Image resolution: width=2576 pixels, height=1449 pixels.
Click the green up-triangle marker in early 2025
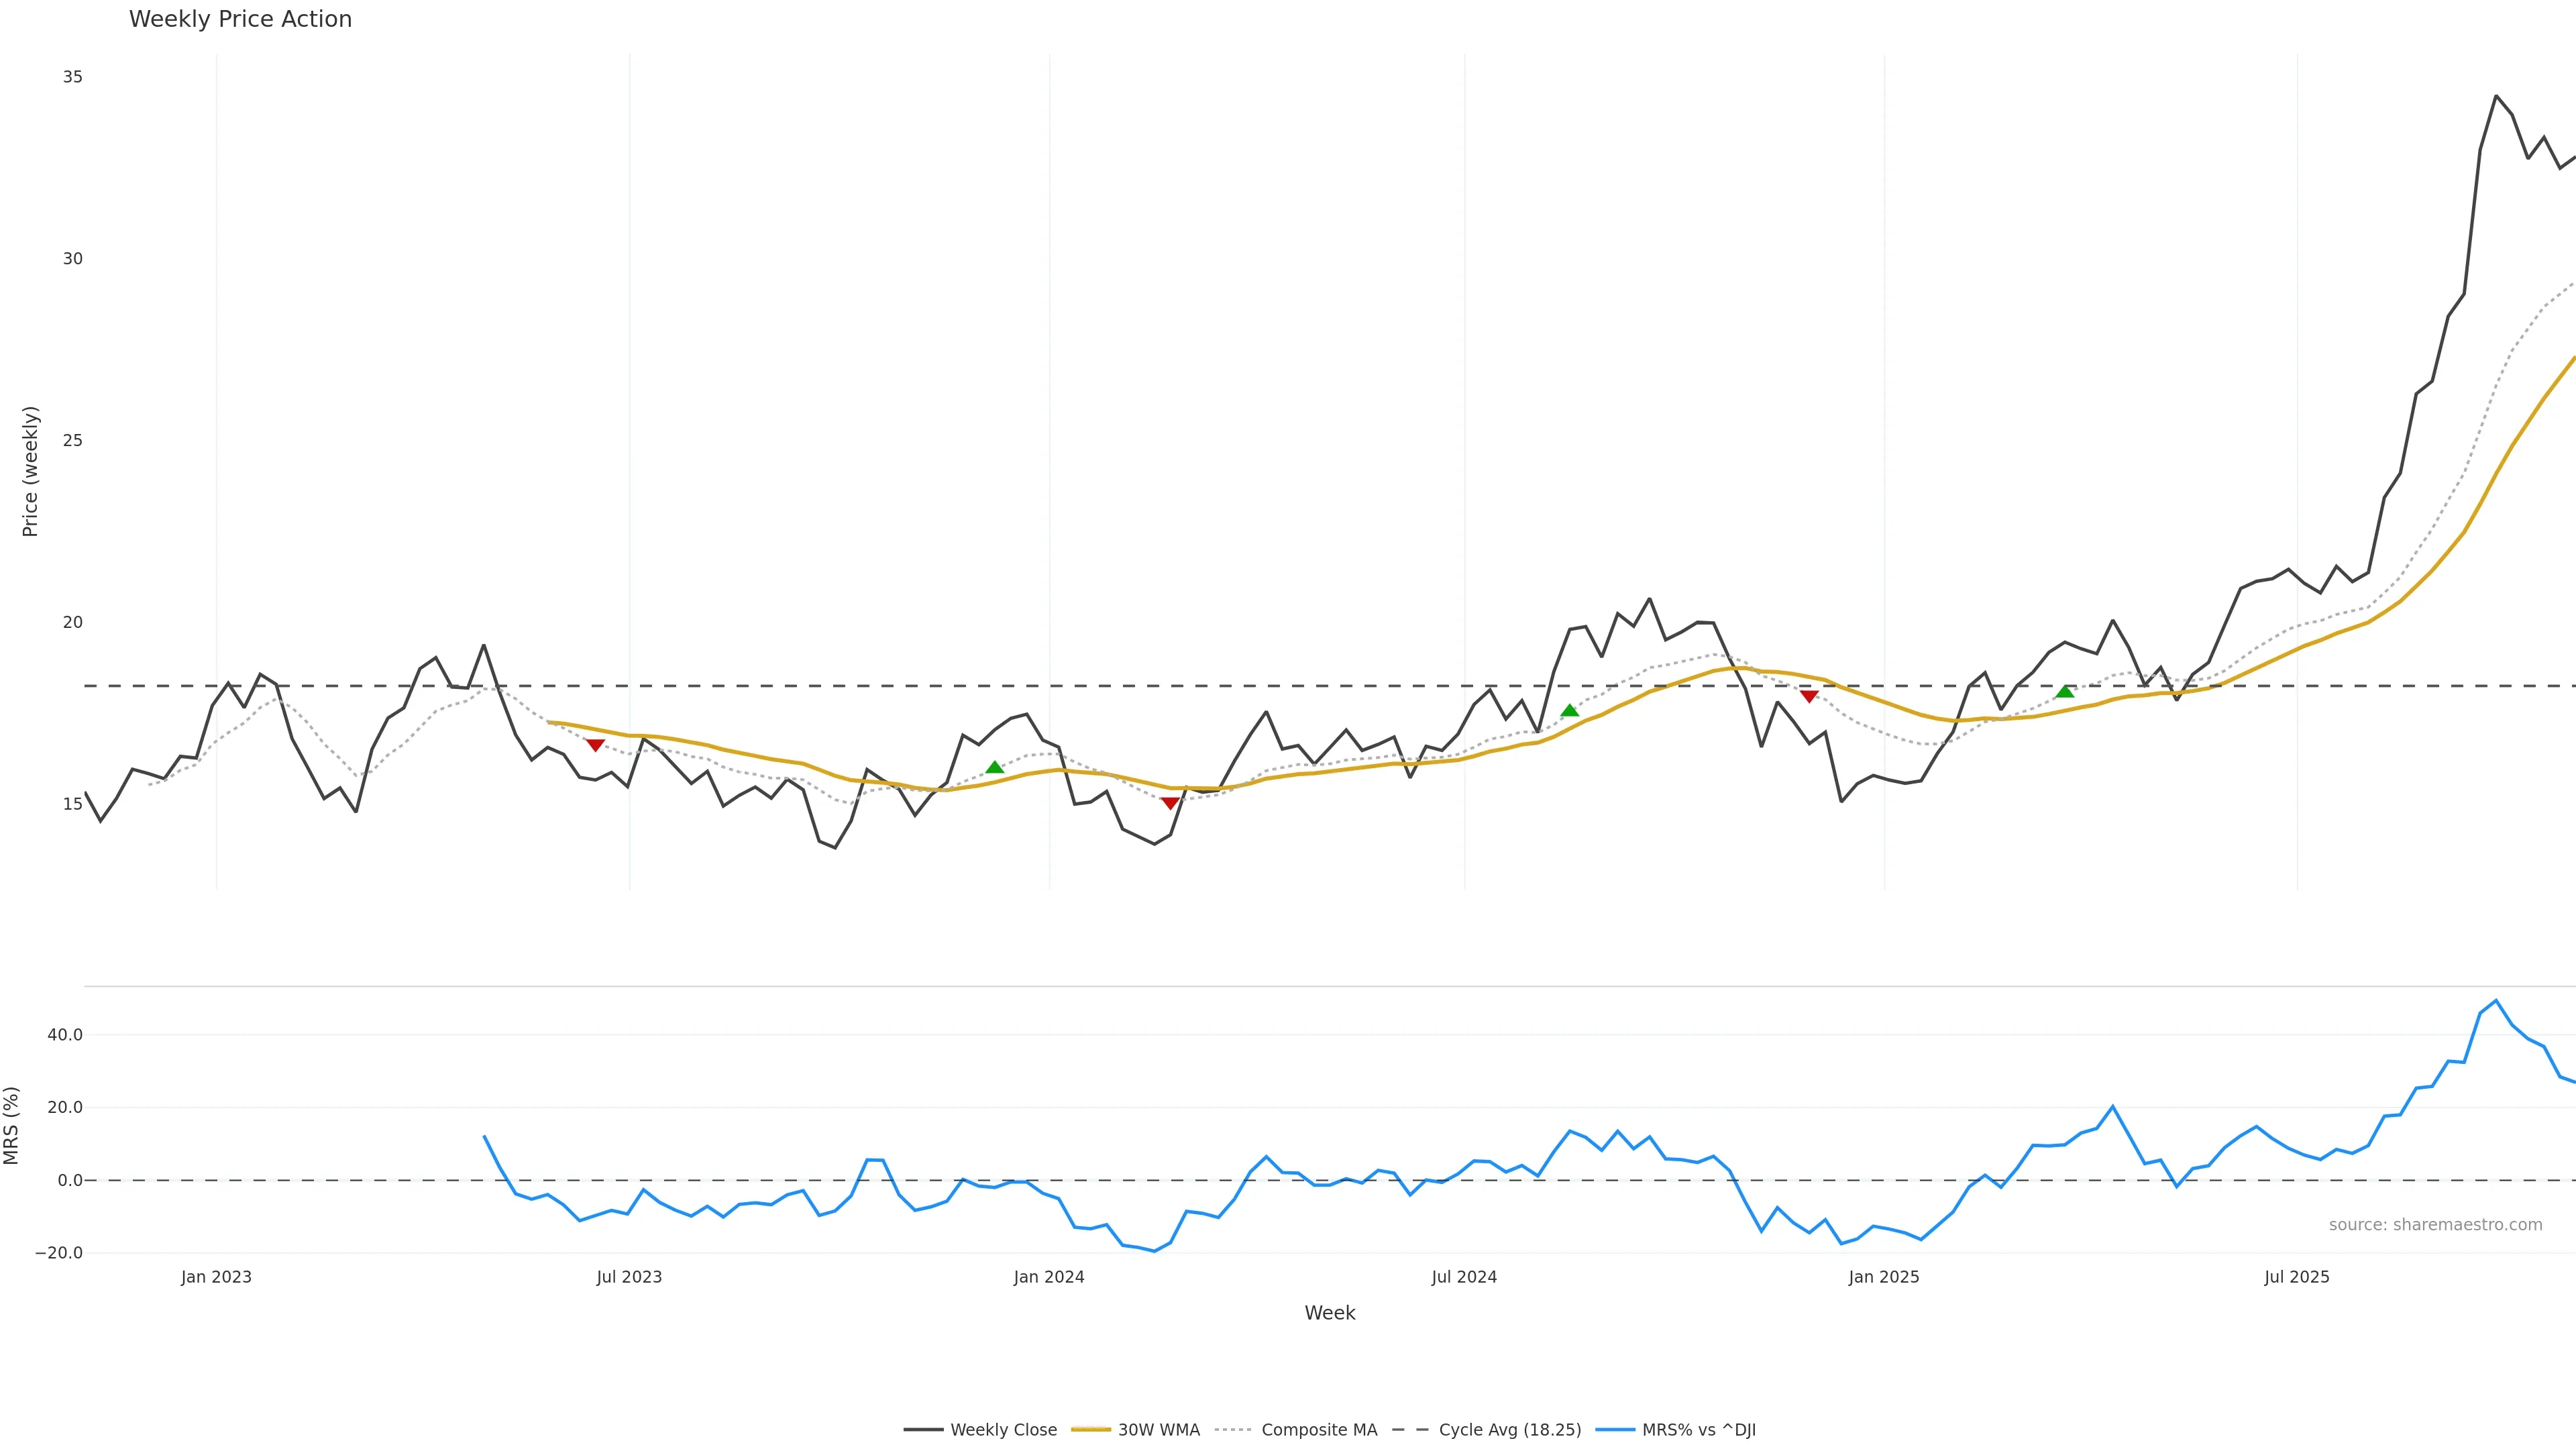pyautogui.click(x=2064, y=691)
